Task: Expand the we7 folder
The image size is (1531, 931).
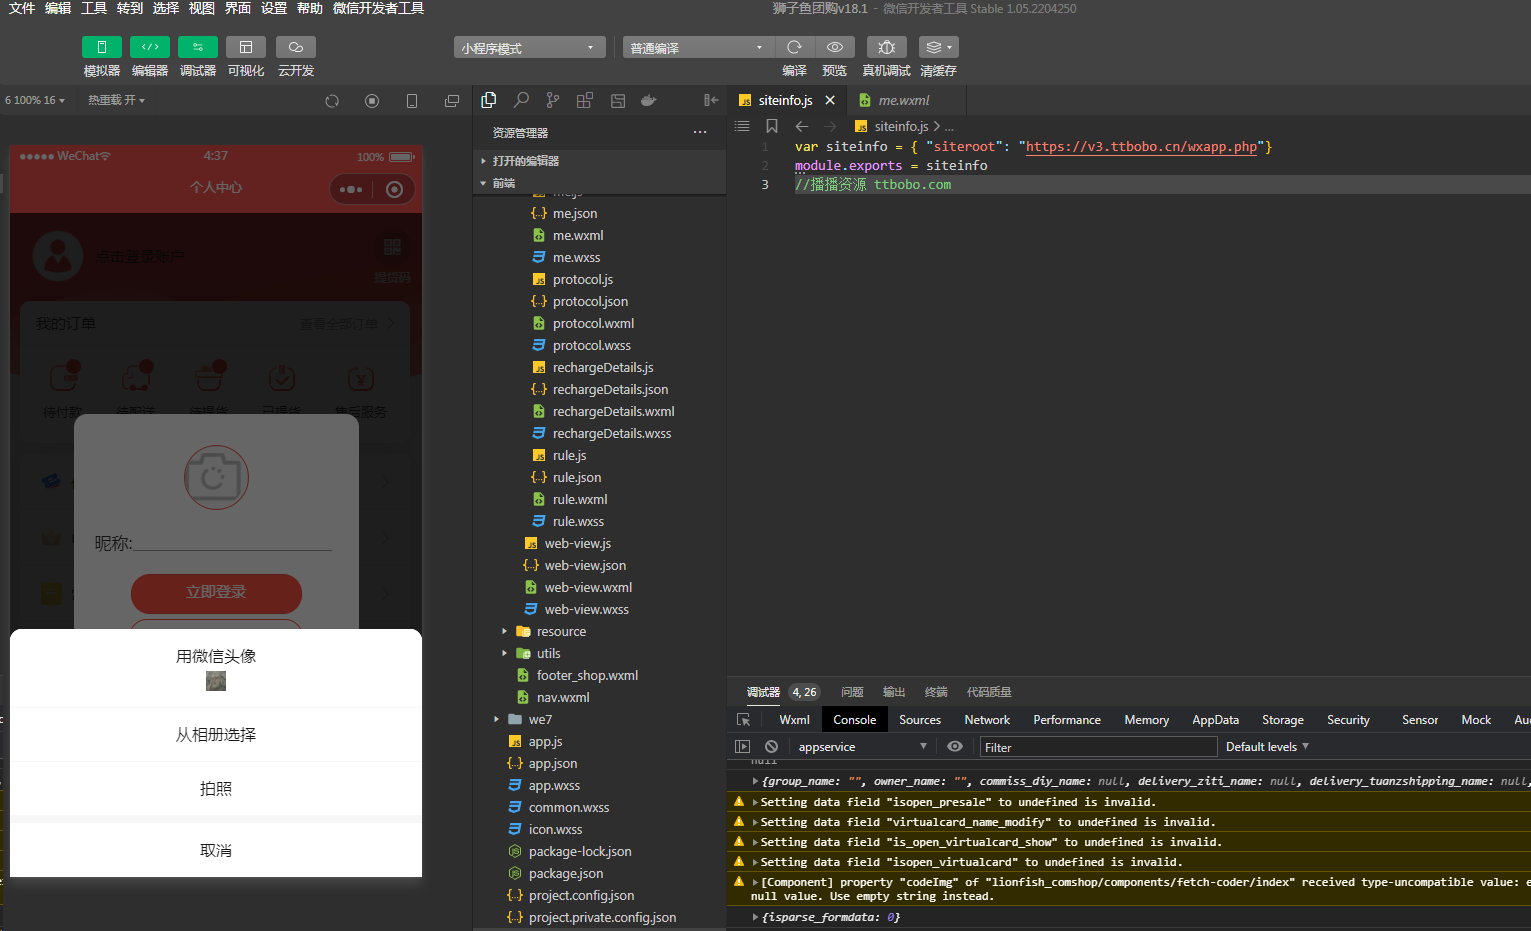Action: pyautogui.click(x=599, y=719)
